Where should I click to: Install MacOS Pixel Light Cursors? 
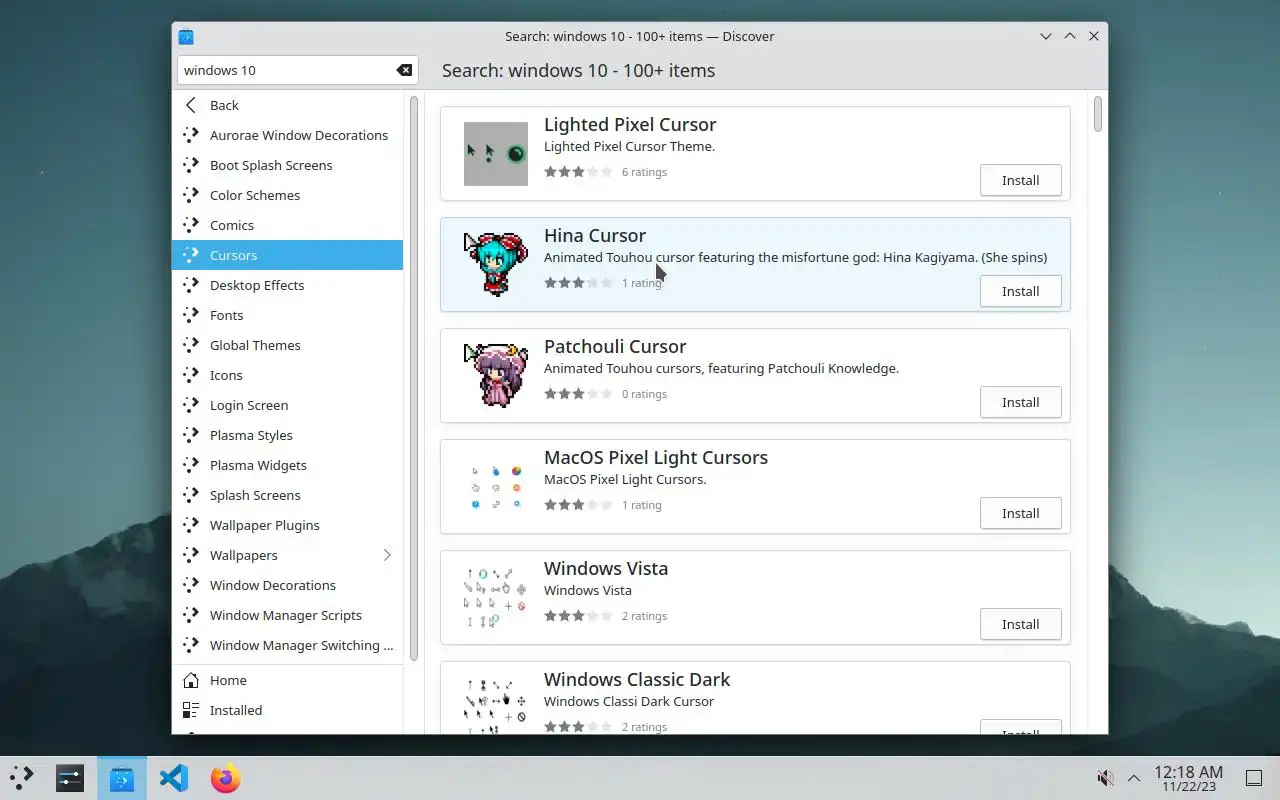pyautogui.click(x=1020, y=513)
